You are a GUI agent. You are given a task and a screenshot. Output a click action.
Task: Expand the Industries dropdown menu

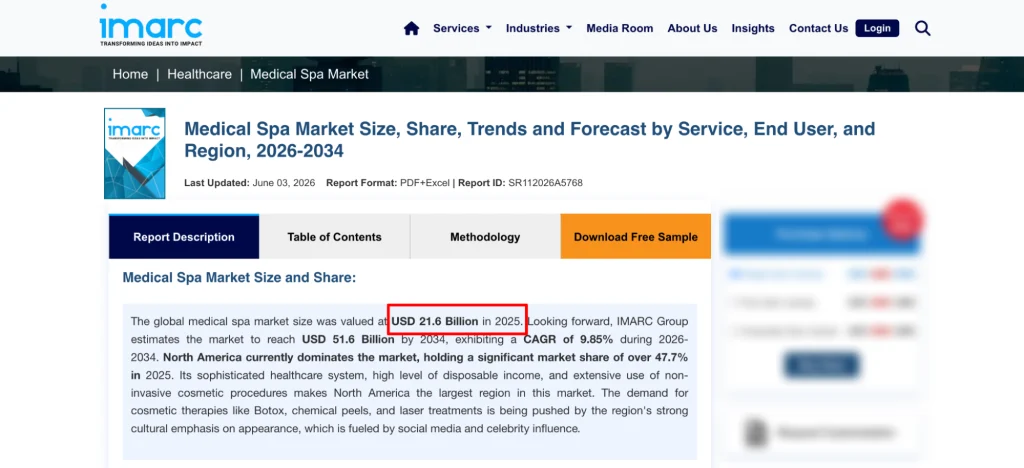coord(539,28)
